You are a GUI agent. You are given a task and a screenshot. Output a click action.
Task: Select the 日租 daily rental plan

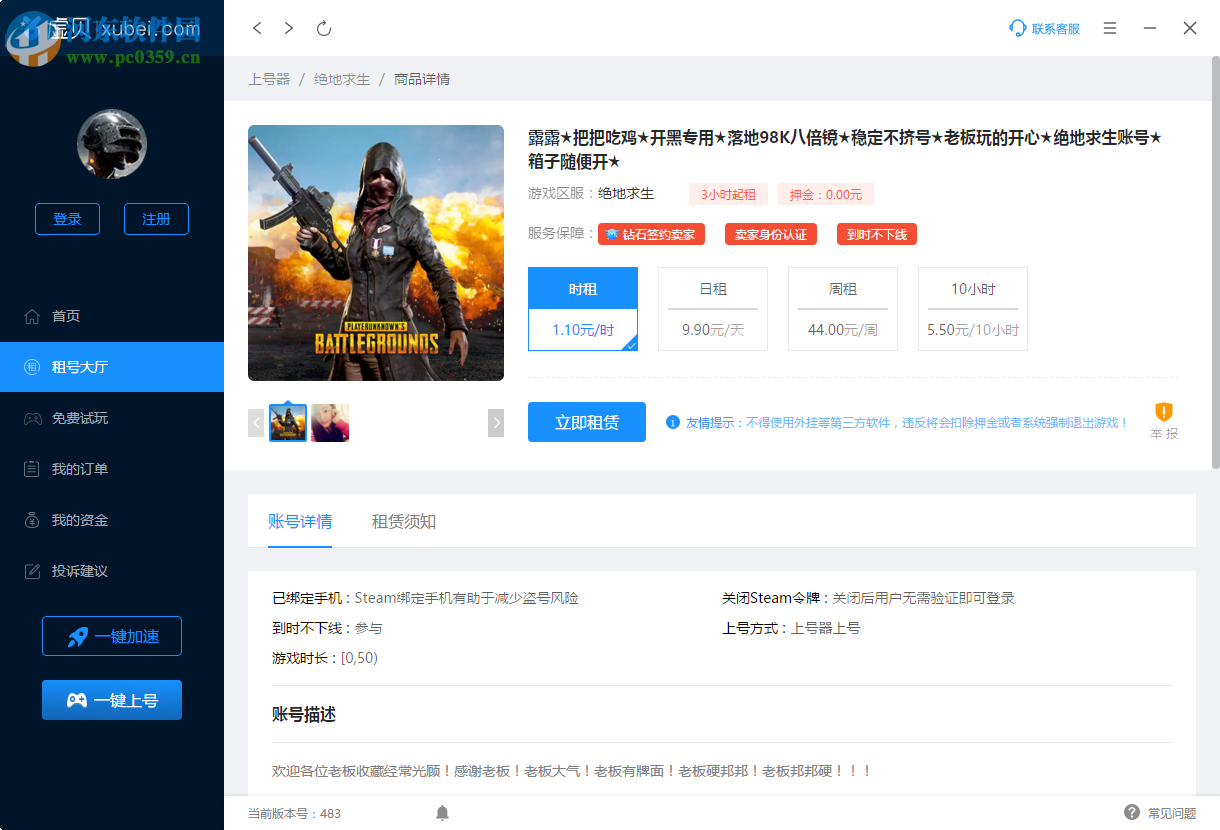[712, 308]
